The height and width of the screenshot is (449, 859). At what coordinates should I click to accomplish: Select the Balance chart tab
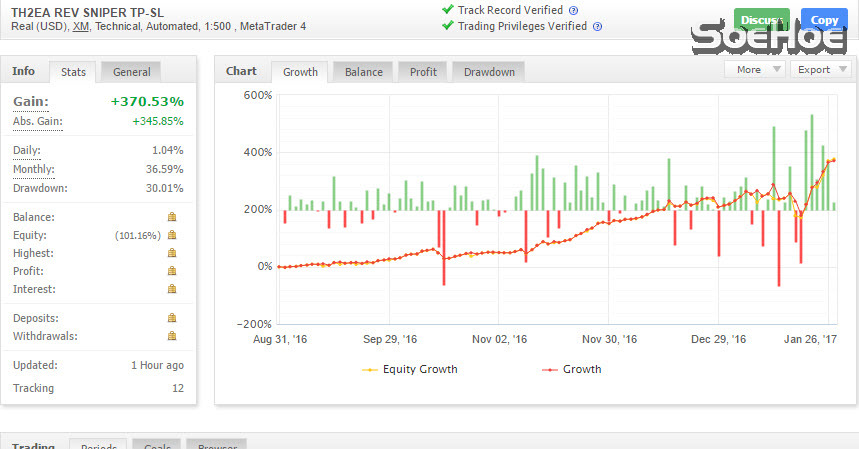tap(364, 72)
